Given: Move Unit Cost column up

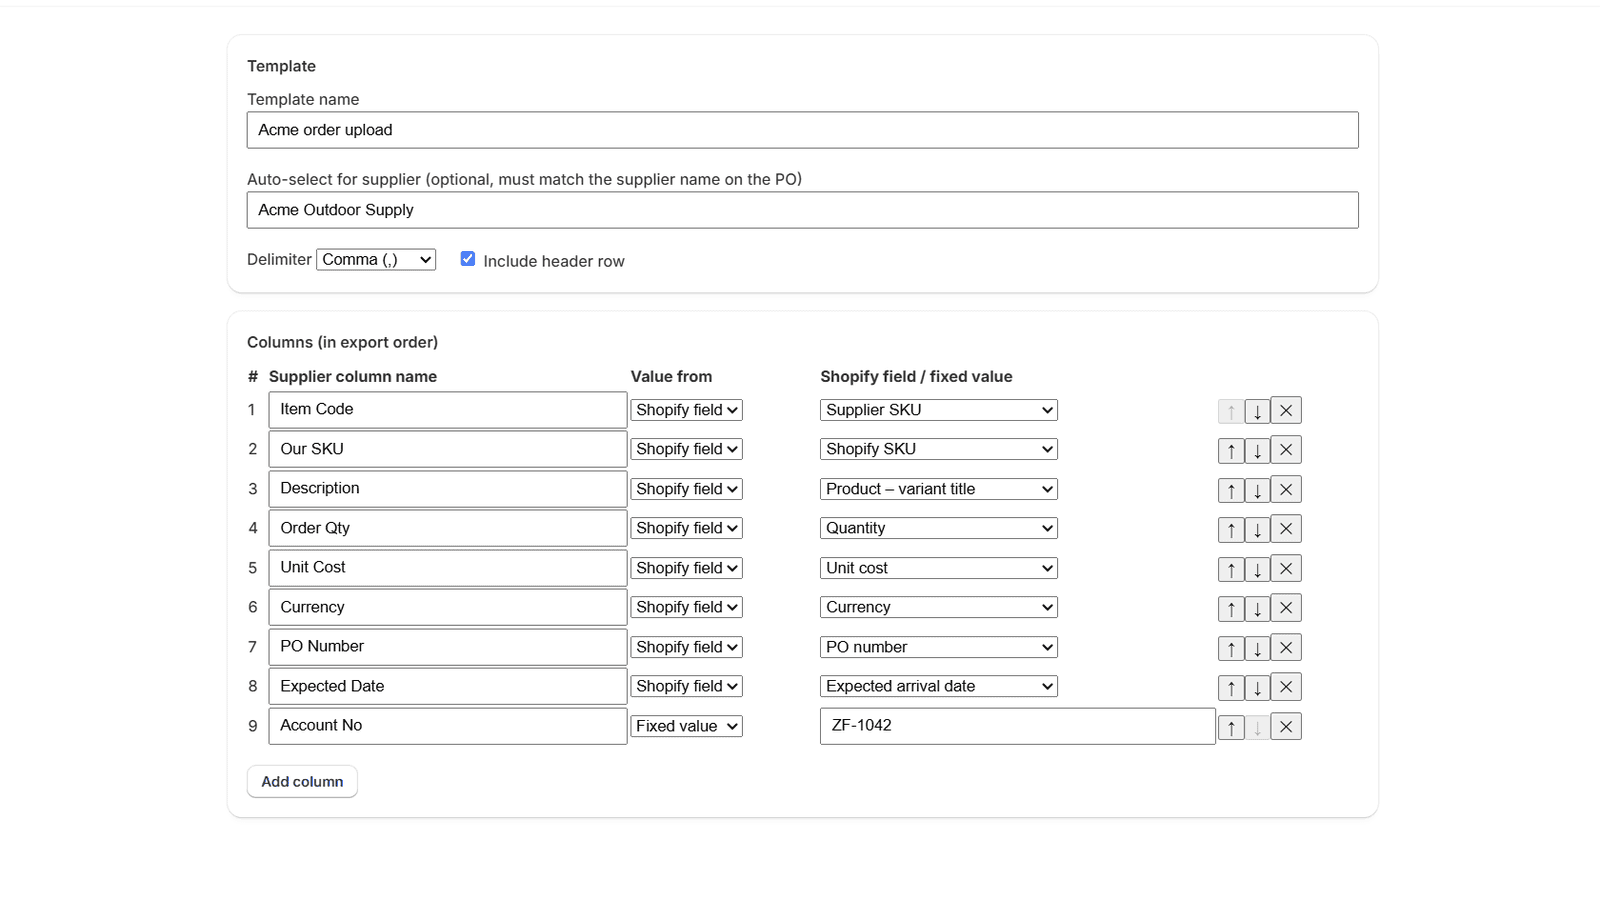Looking at the screenshot, I should tap(1231, 569).
